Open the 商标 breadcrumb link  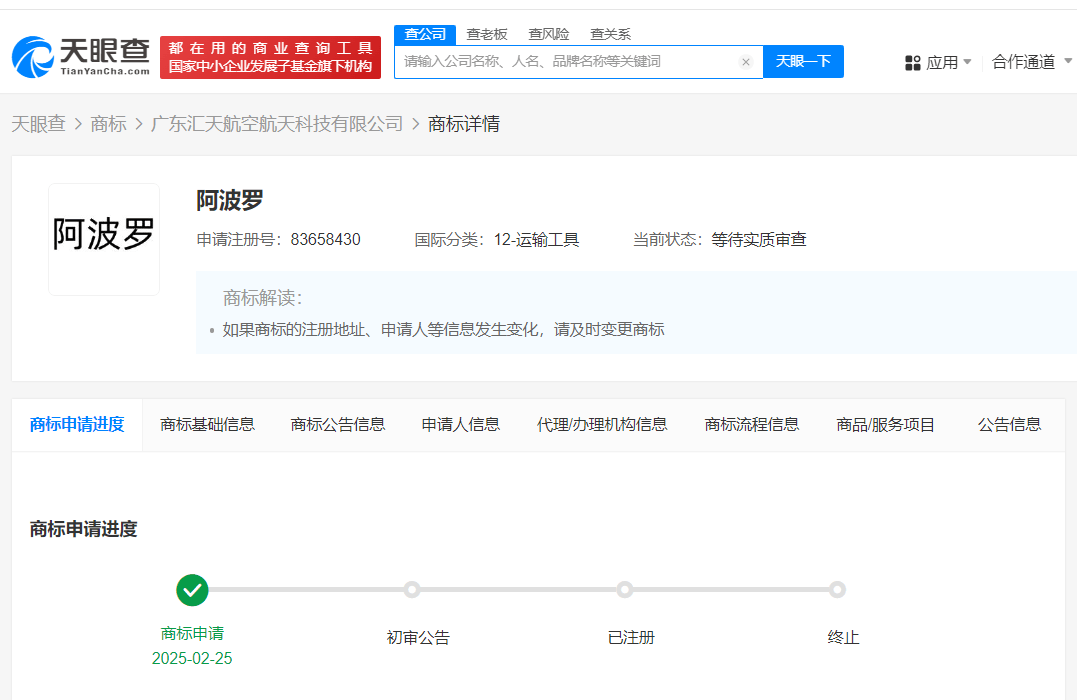109,124
